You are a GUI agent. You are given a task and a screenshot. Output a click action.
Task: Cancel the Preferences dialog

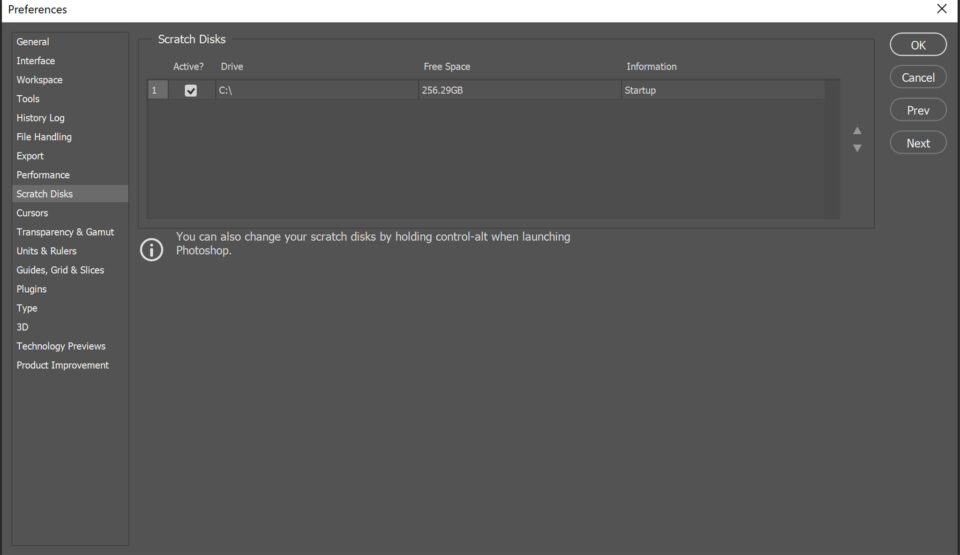(x=917, y=77)
